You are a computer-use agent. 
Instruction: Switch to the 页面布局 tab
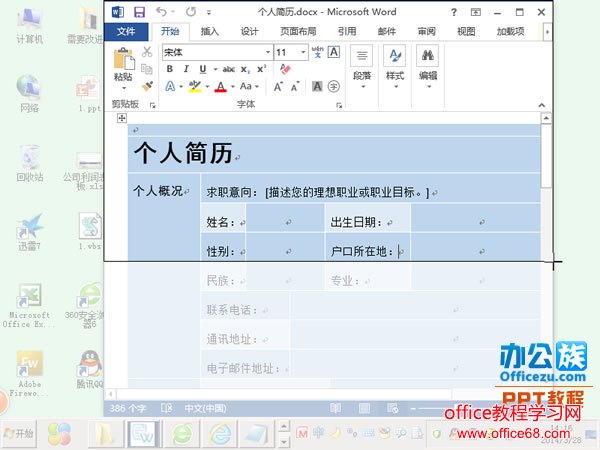[x=298, y=31]
